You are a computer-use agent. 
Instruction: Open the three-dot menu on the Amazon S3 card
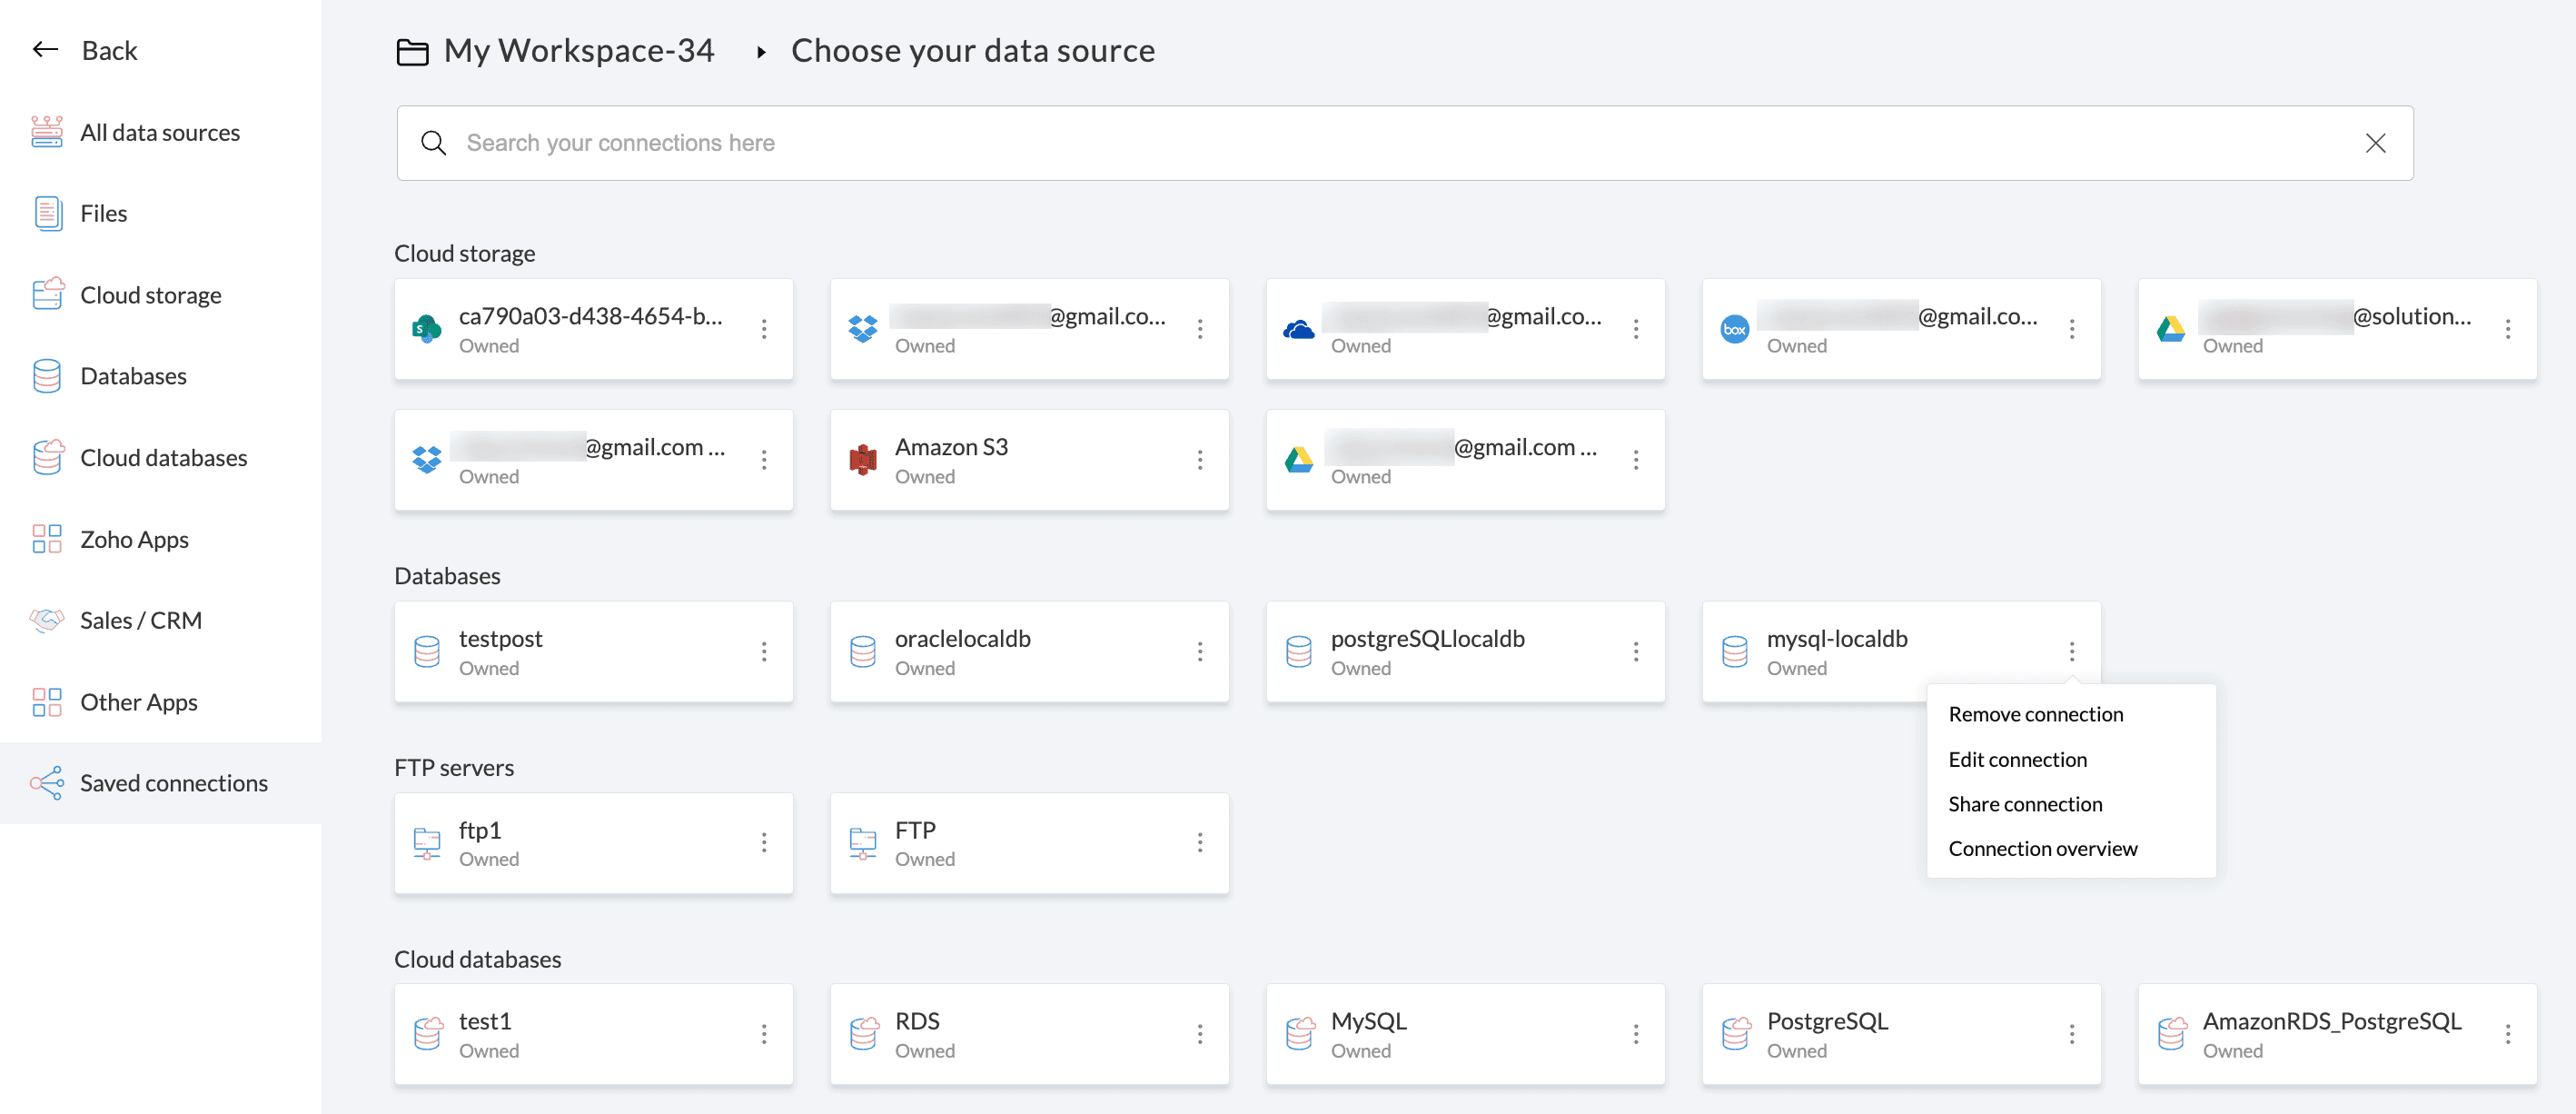click(1200, 460)
